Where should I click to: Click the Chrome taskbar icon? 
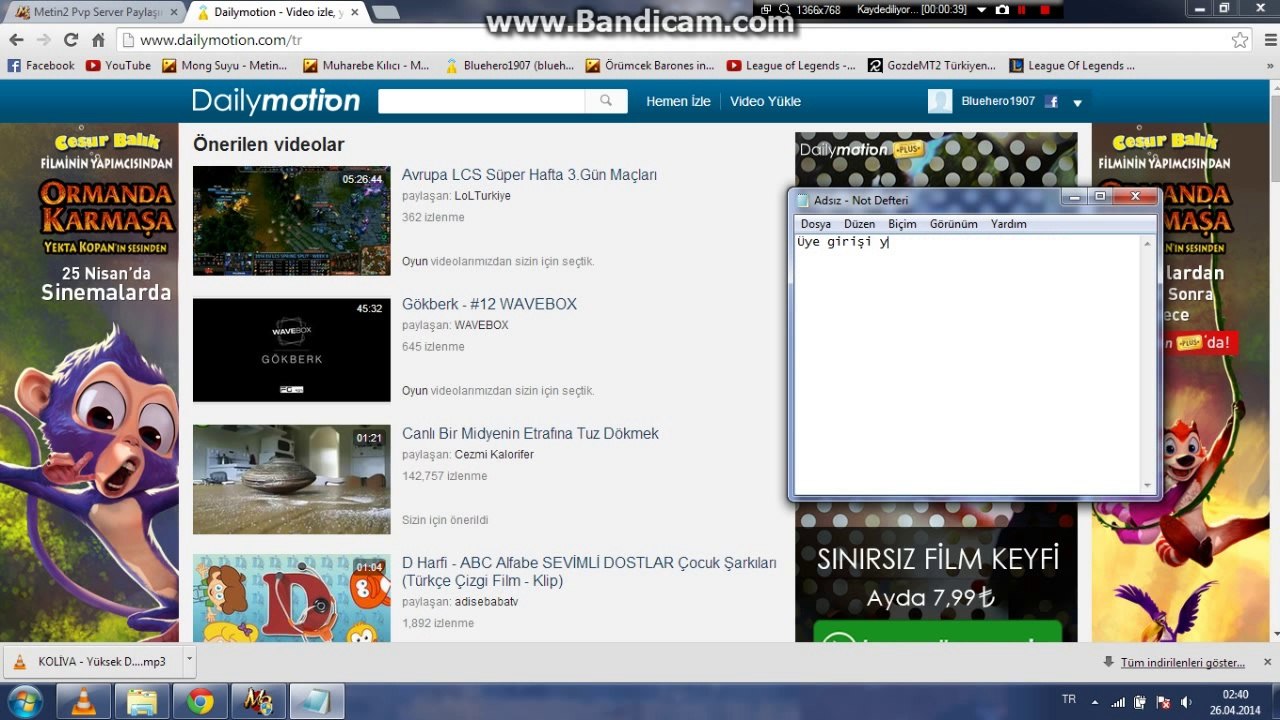(x=200, y=701)
